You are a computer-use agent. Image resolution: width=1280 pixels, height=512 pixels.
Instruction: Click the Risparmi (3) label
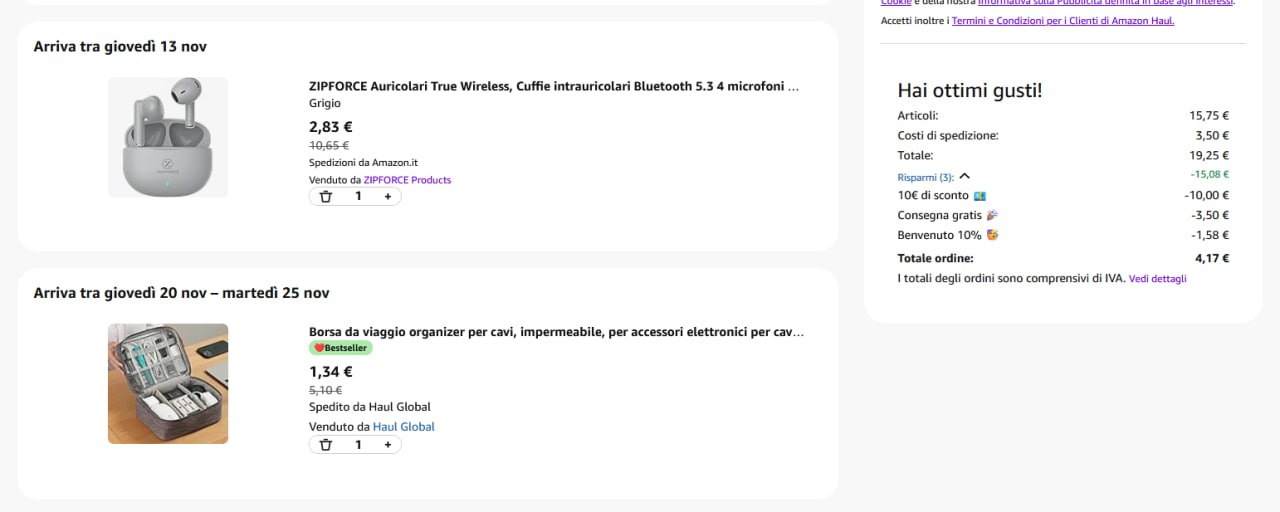[925, 177]
